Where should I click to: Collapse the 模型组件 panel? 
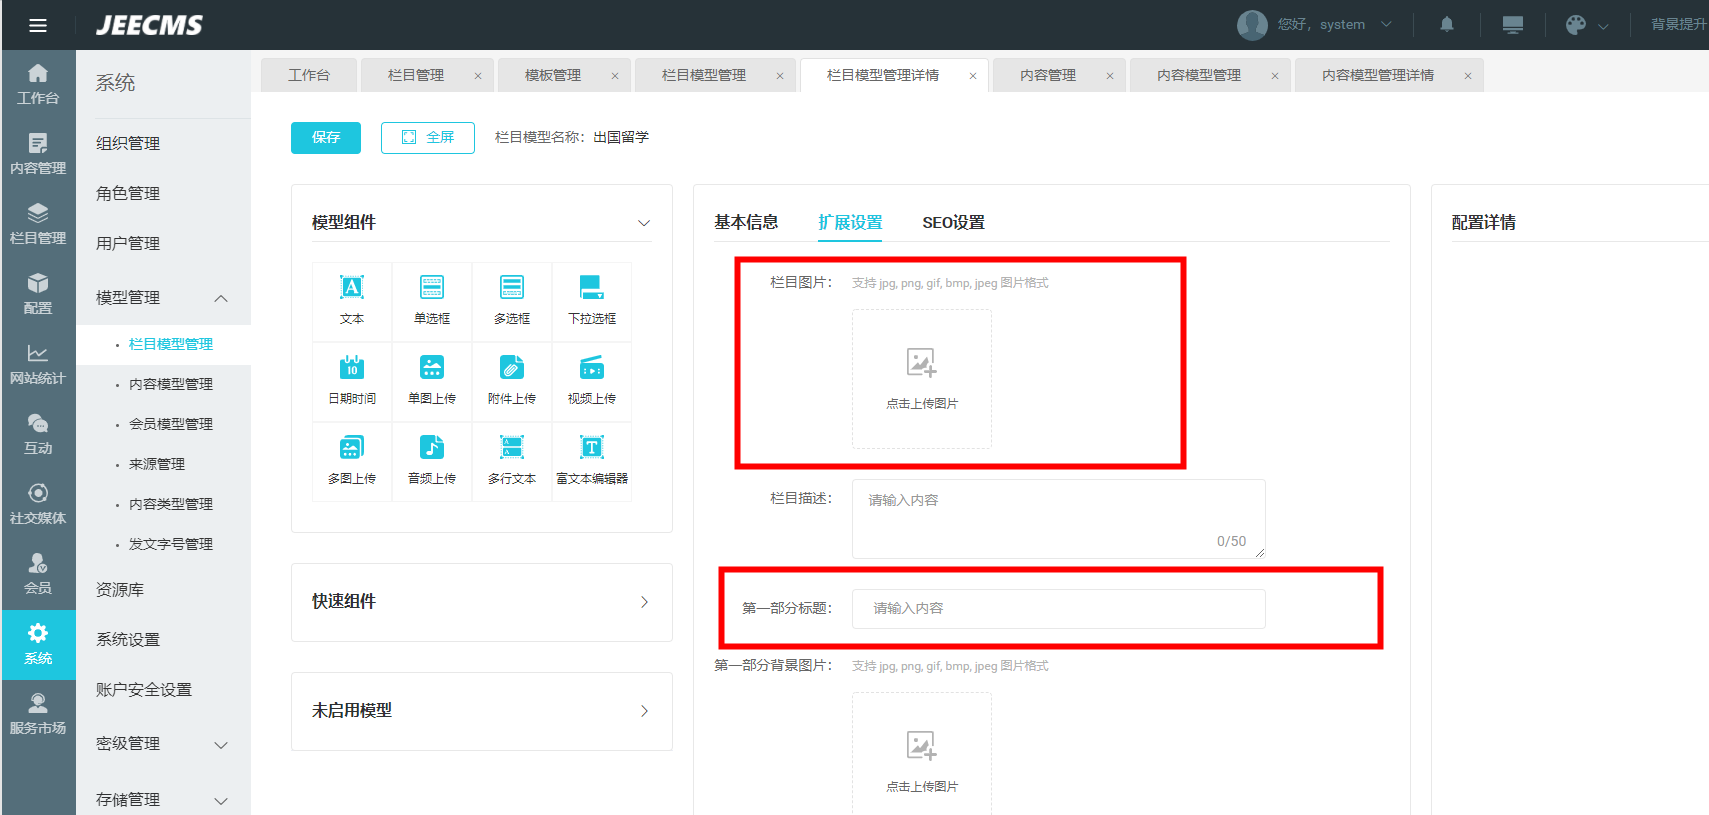coord(644,223)
